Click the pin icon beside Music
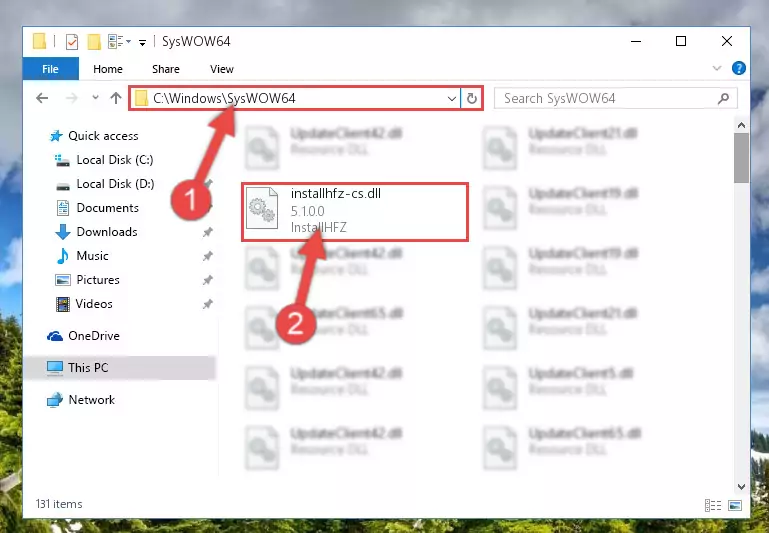 tap(208, 256)
